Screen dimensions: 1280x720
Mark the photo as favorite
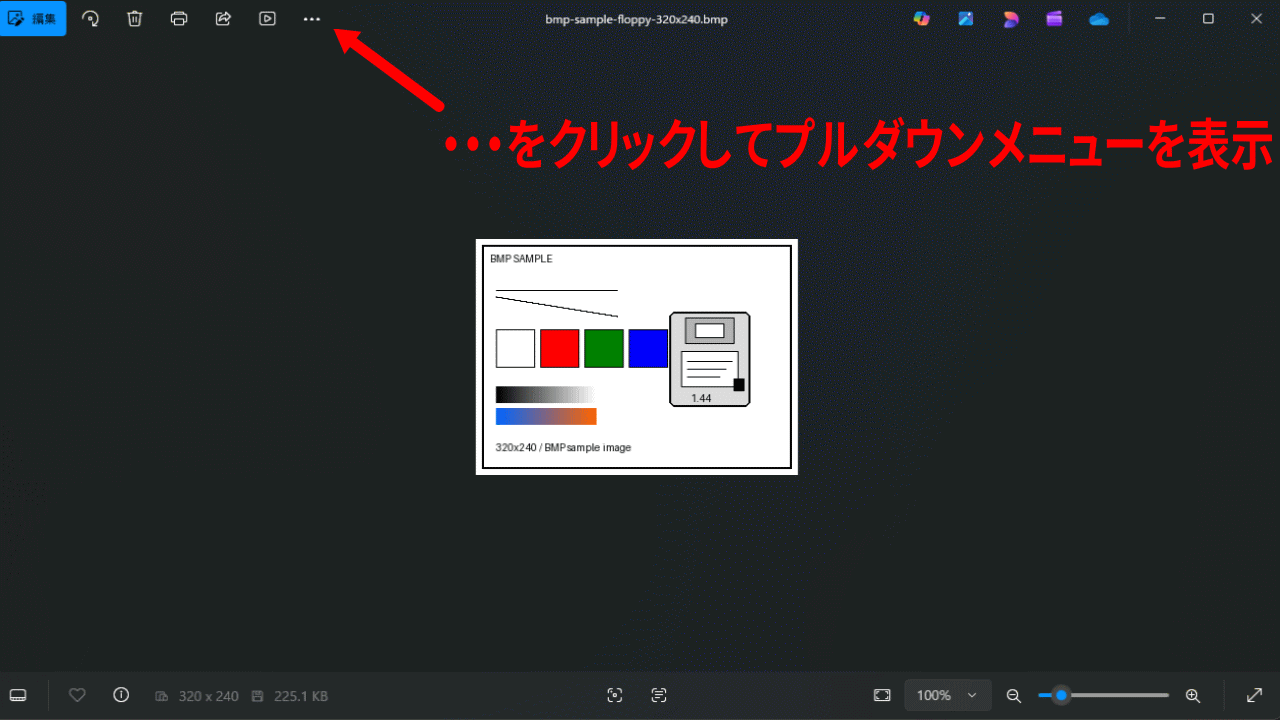click(77, 695)
